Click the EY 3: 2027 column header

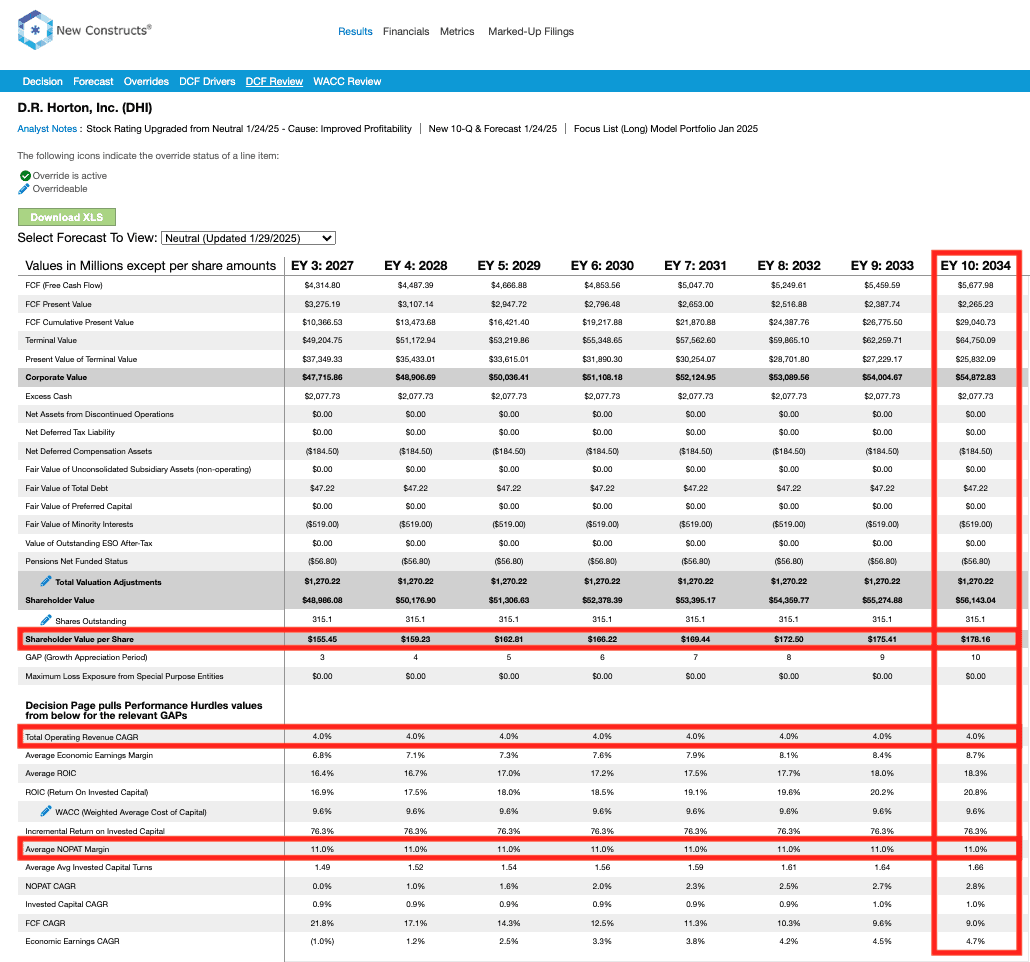[322, 265]
